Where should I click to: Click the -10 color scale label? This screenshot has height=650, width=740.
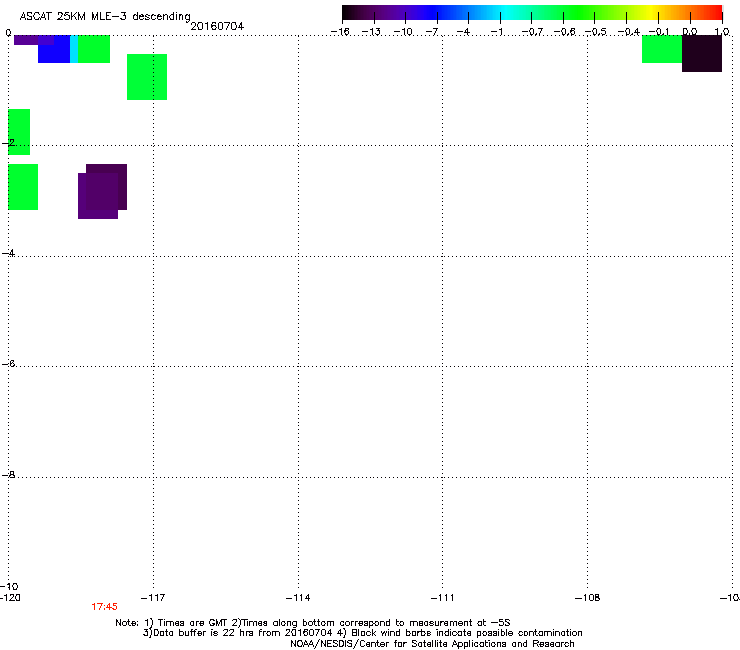pyautogui.click(x=403, y=32)
